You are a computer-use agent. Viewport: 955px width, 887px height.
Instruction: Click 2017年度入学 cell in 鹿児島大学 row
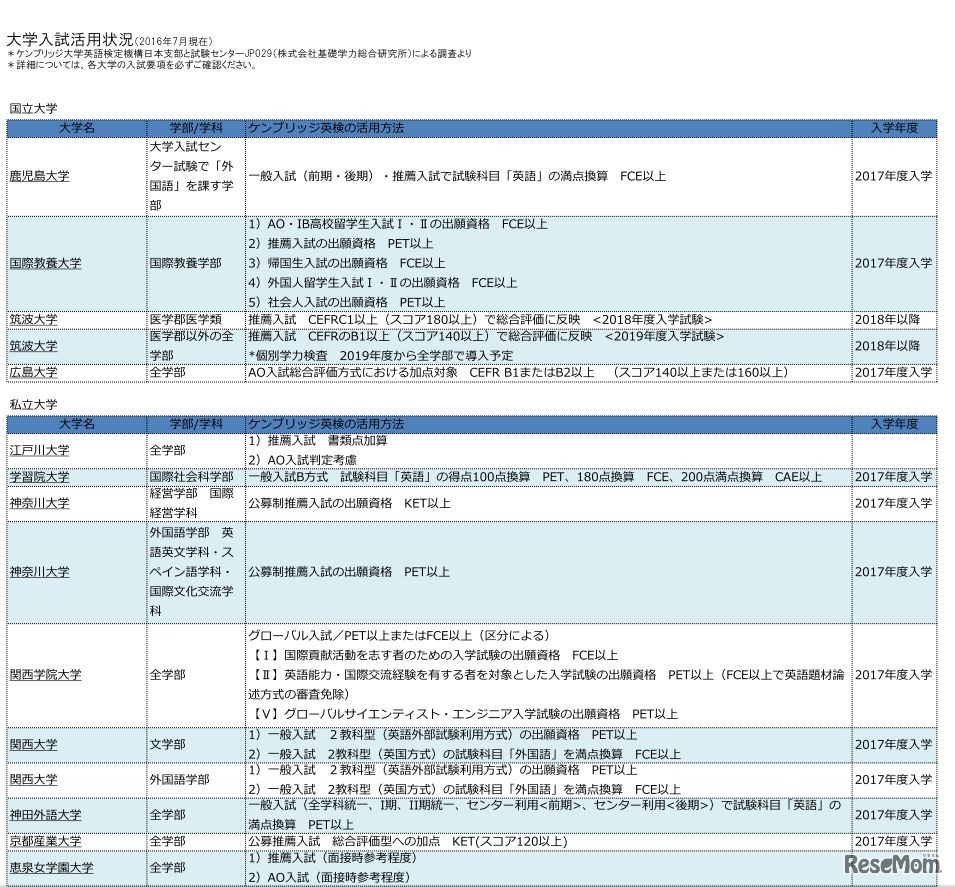click(893, 176)
